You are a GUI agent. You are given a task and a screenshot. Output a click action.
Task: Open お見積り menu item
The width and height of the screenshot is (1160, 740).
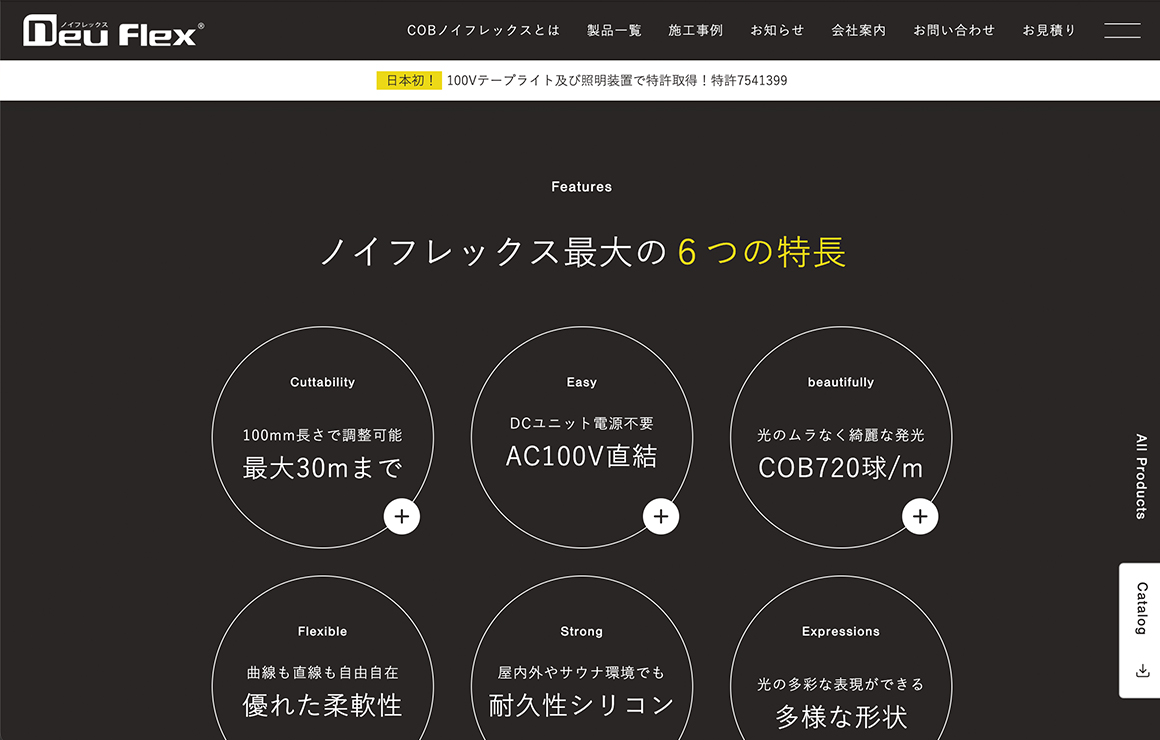[1049, 30]
